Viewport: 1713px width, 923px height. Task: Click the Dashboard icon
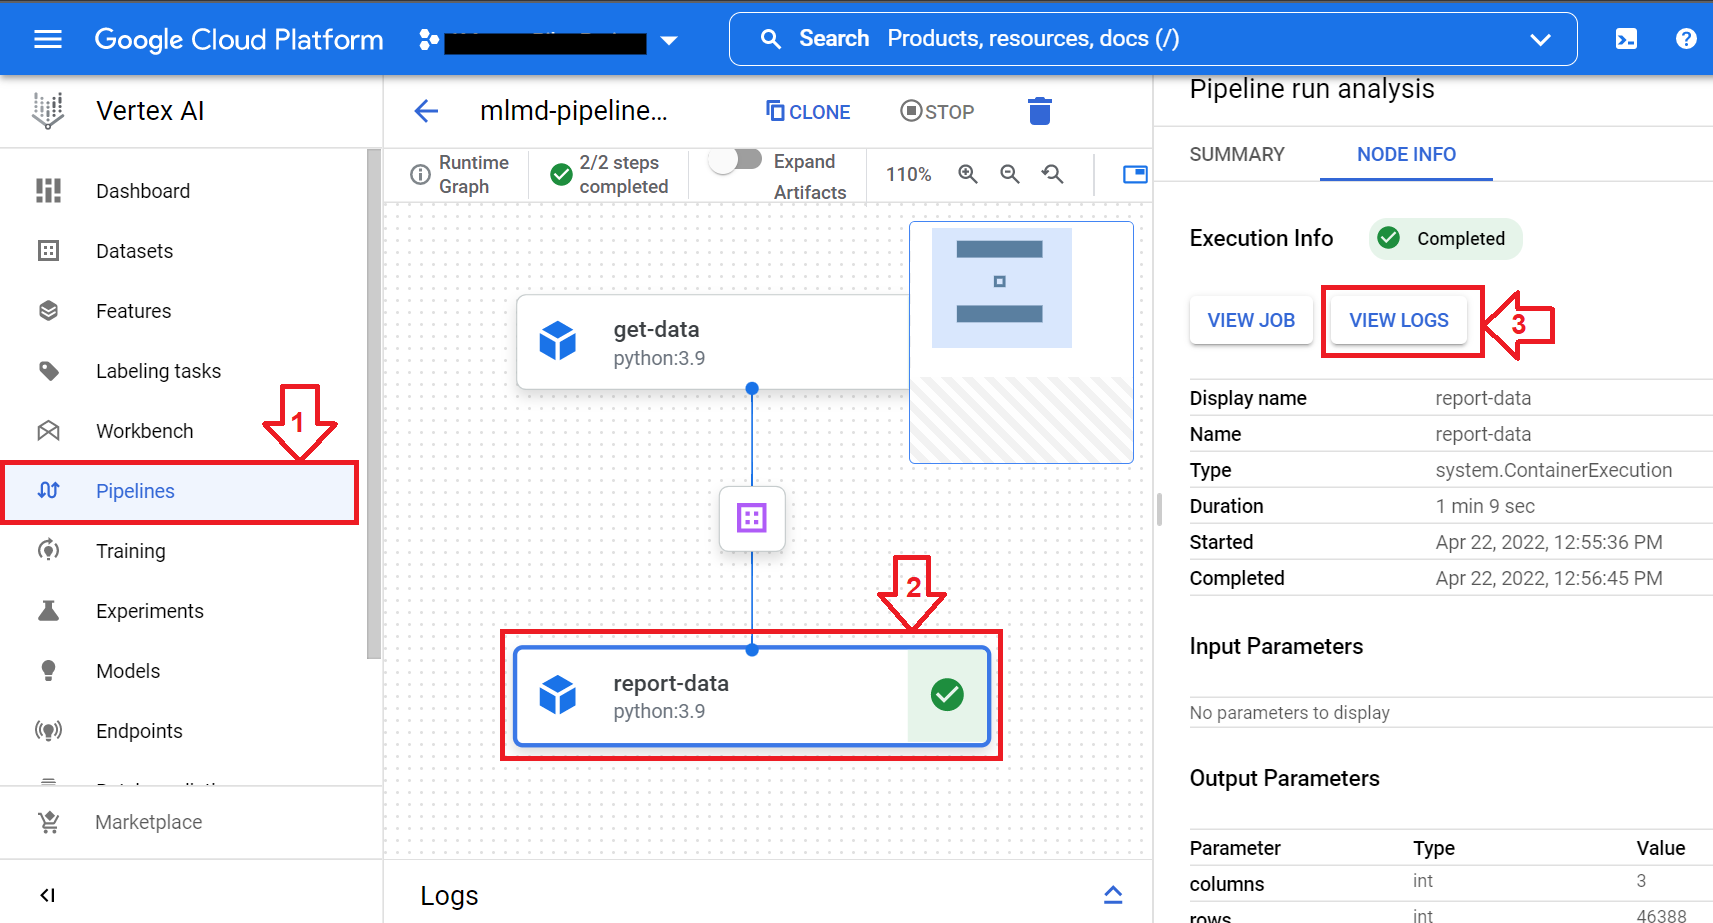tap(48, 191)
